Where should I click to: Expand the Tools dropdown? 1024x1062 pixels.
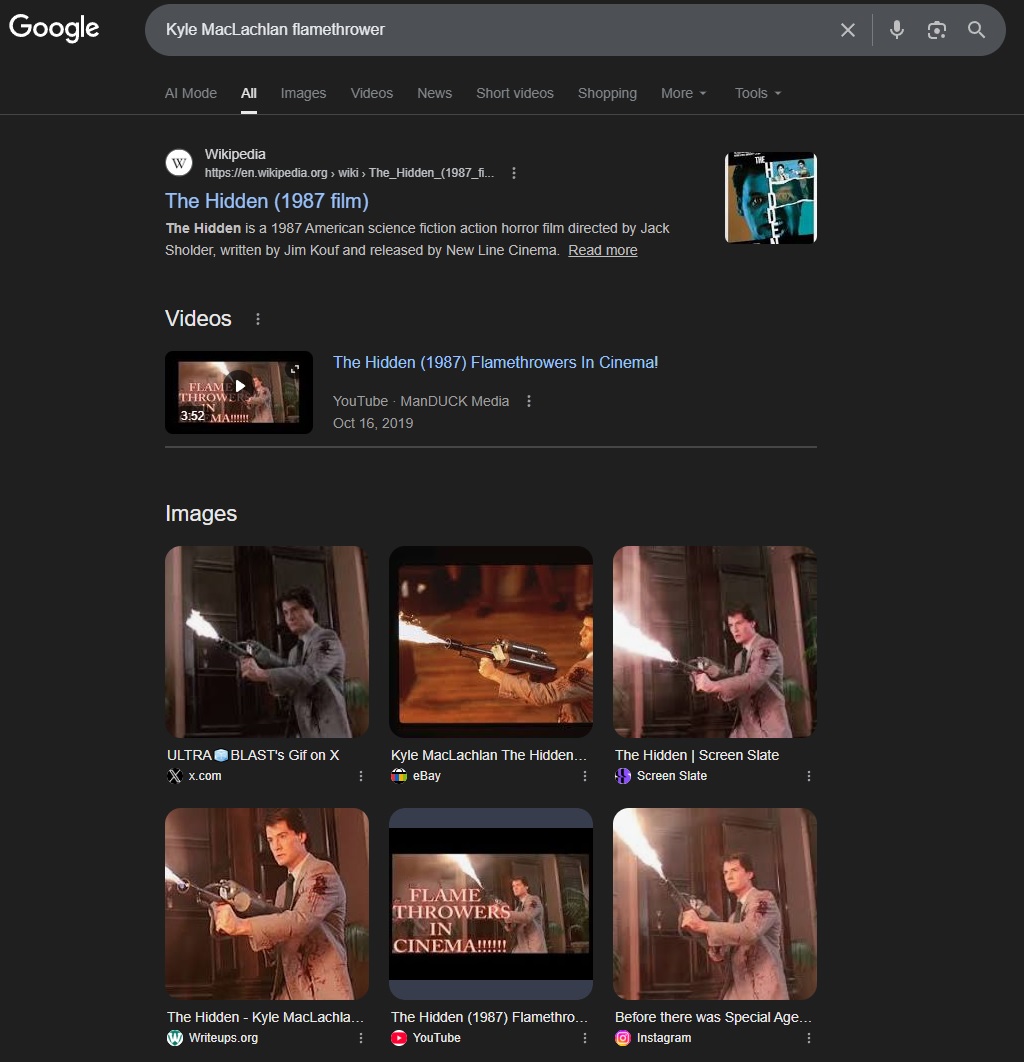click(758, 93)
